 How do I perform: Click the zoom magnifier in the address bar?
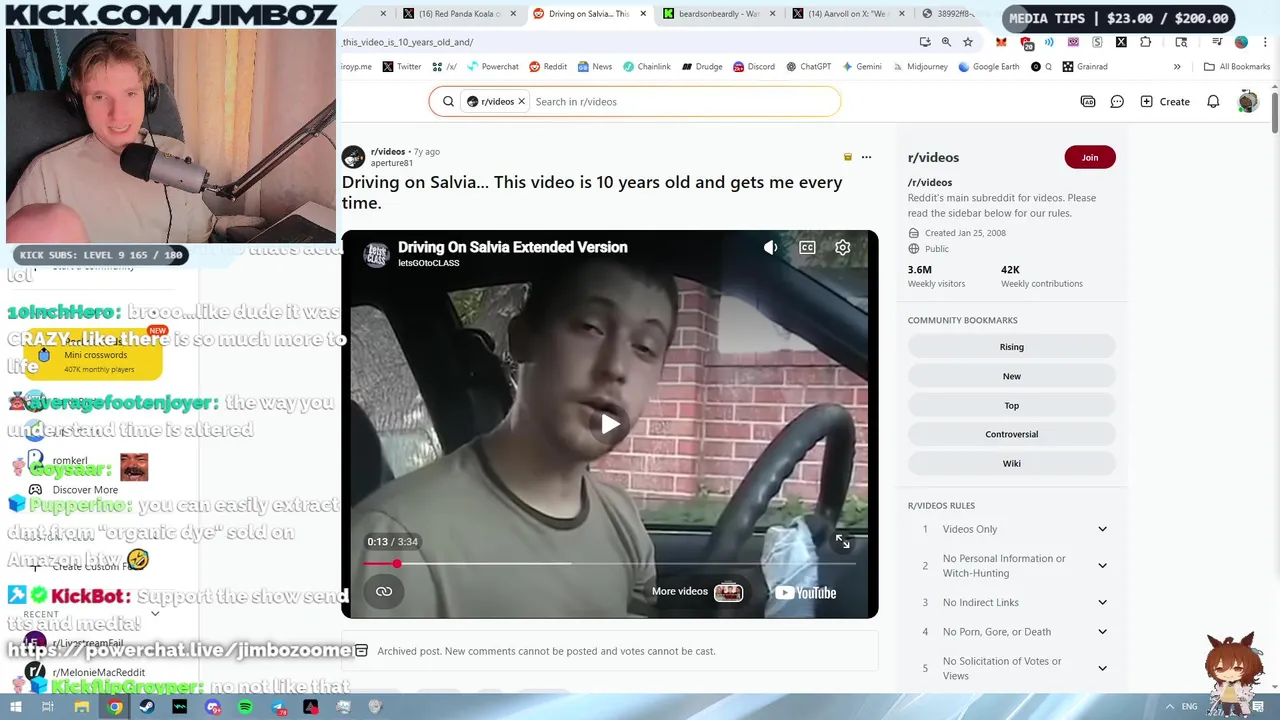pyautogui.click(x=946, y=42)
